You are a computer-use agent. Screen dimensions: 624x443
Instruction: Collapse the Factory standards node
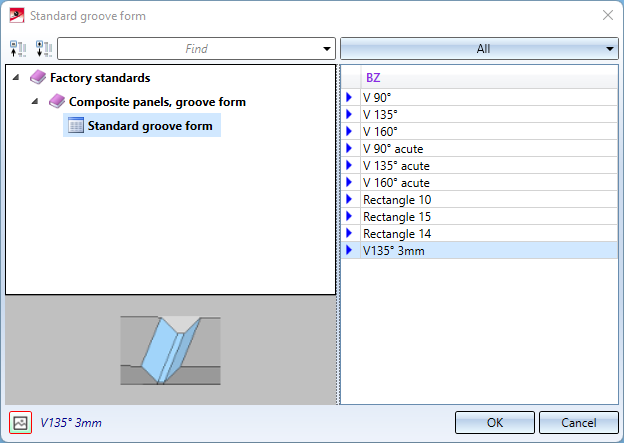pyautogui.click(x=16, y=77)
